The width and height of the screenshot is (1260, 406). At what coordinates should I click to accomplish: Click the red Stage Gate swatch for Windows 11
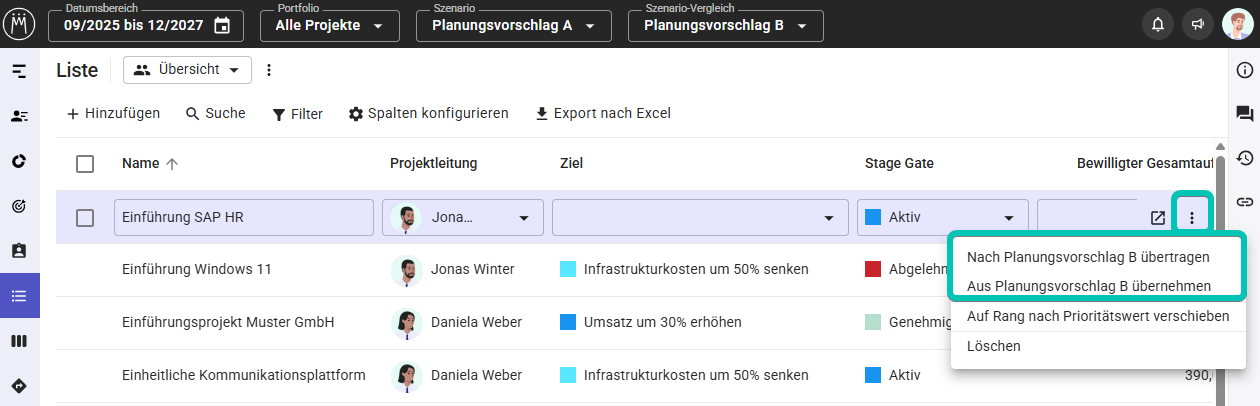coord(872,269)
